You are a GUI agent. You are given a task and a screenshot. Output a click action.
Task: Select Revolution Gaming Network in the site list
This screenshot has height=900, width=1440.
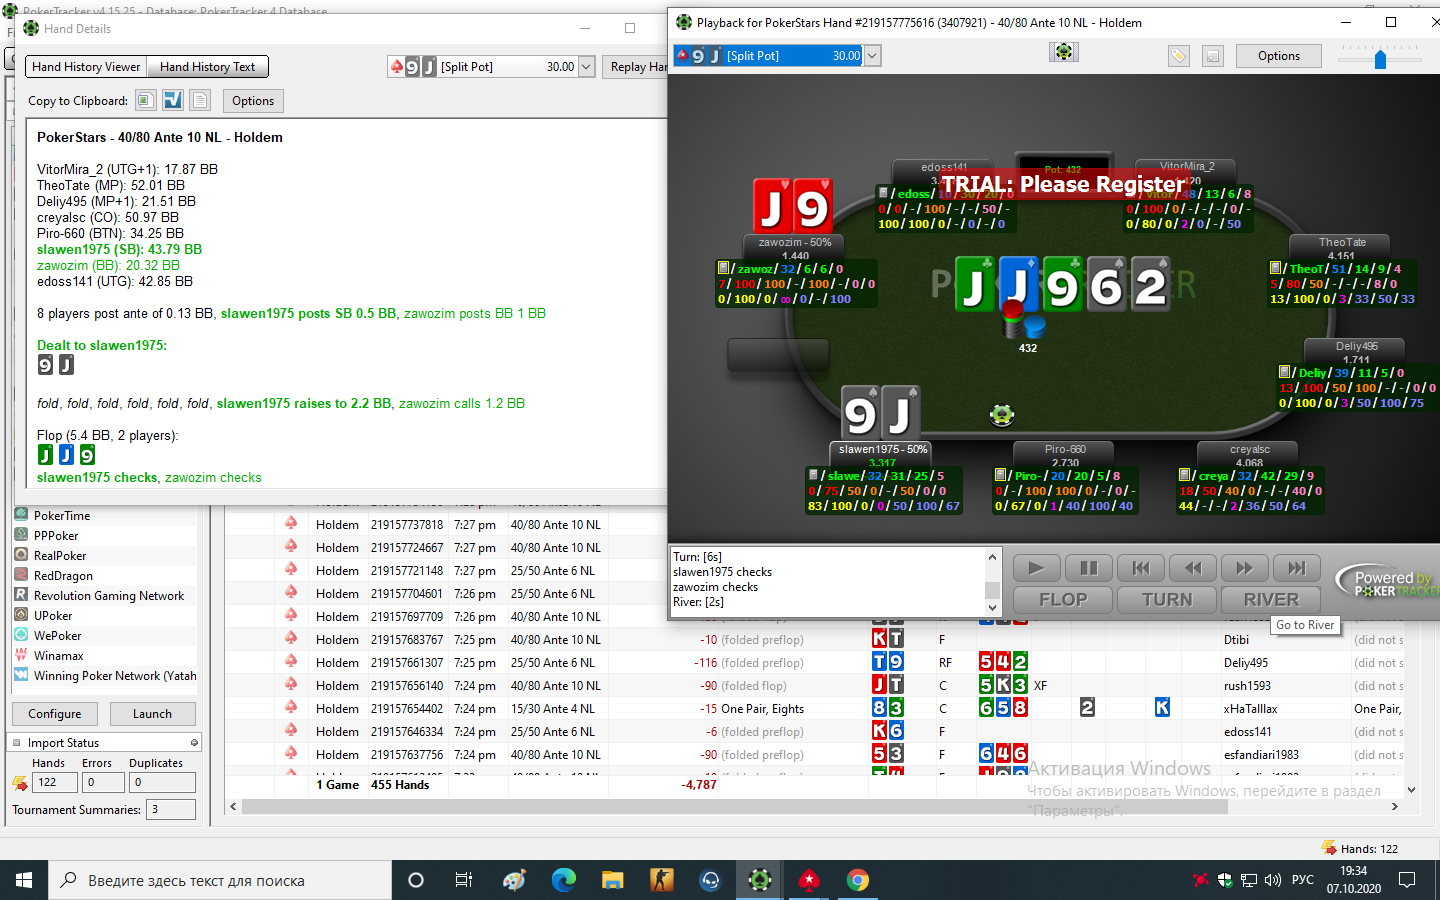[x=109, y=596]
